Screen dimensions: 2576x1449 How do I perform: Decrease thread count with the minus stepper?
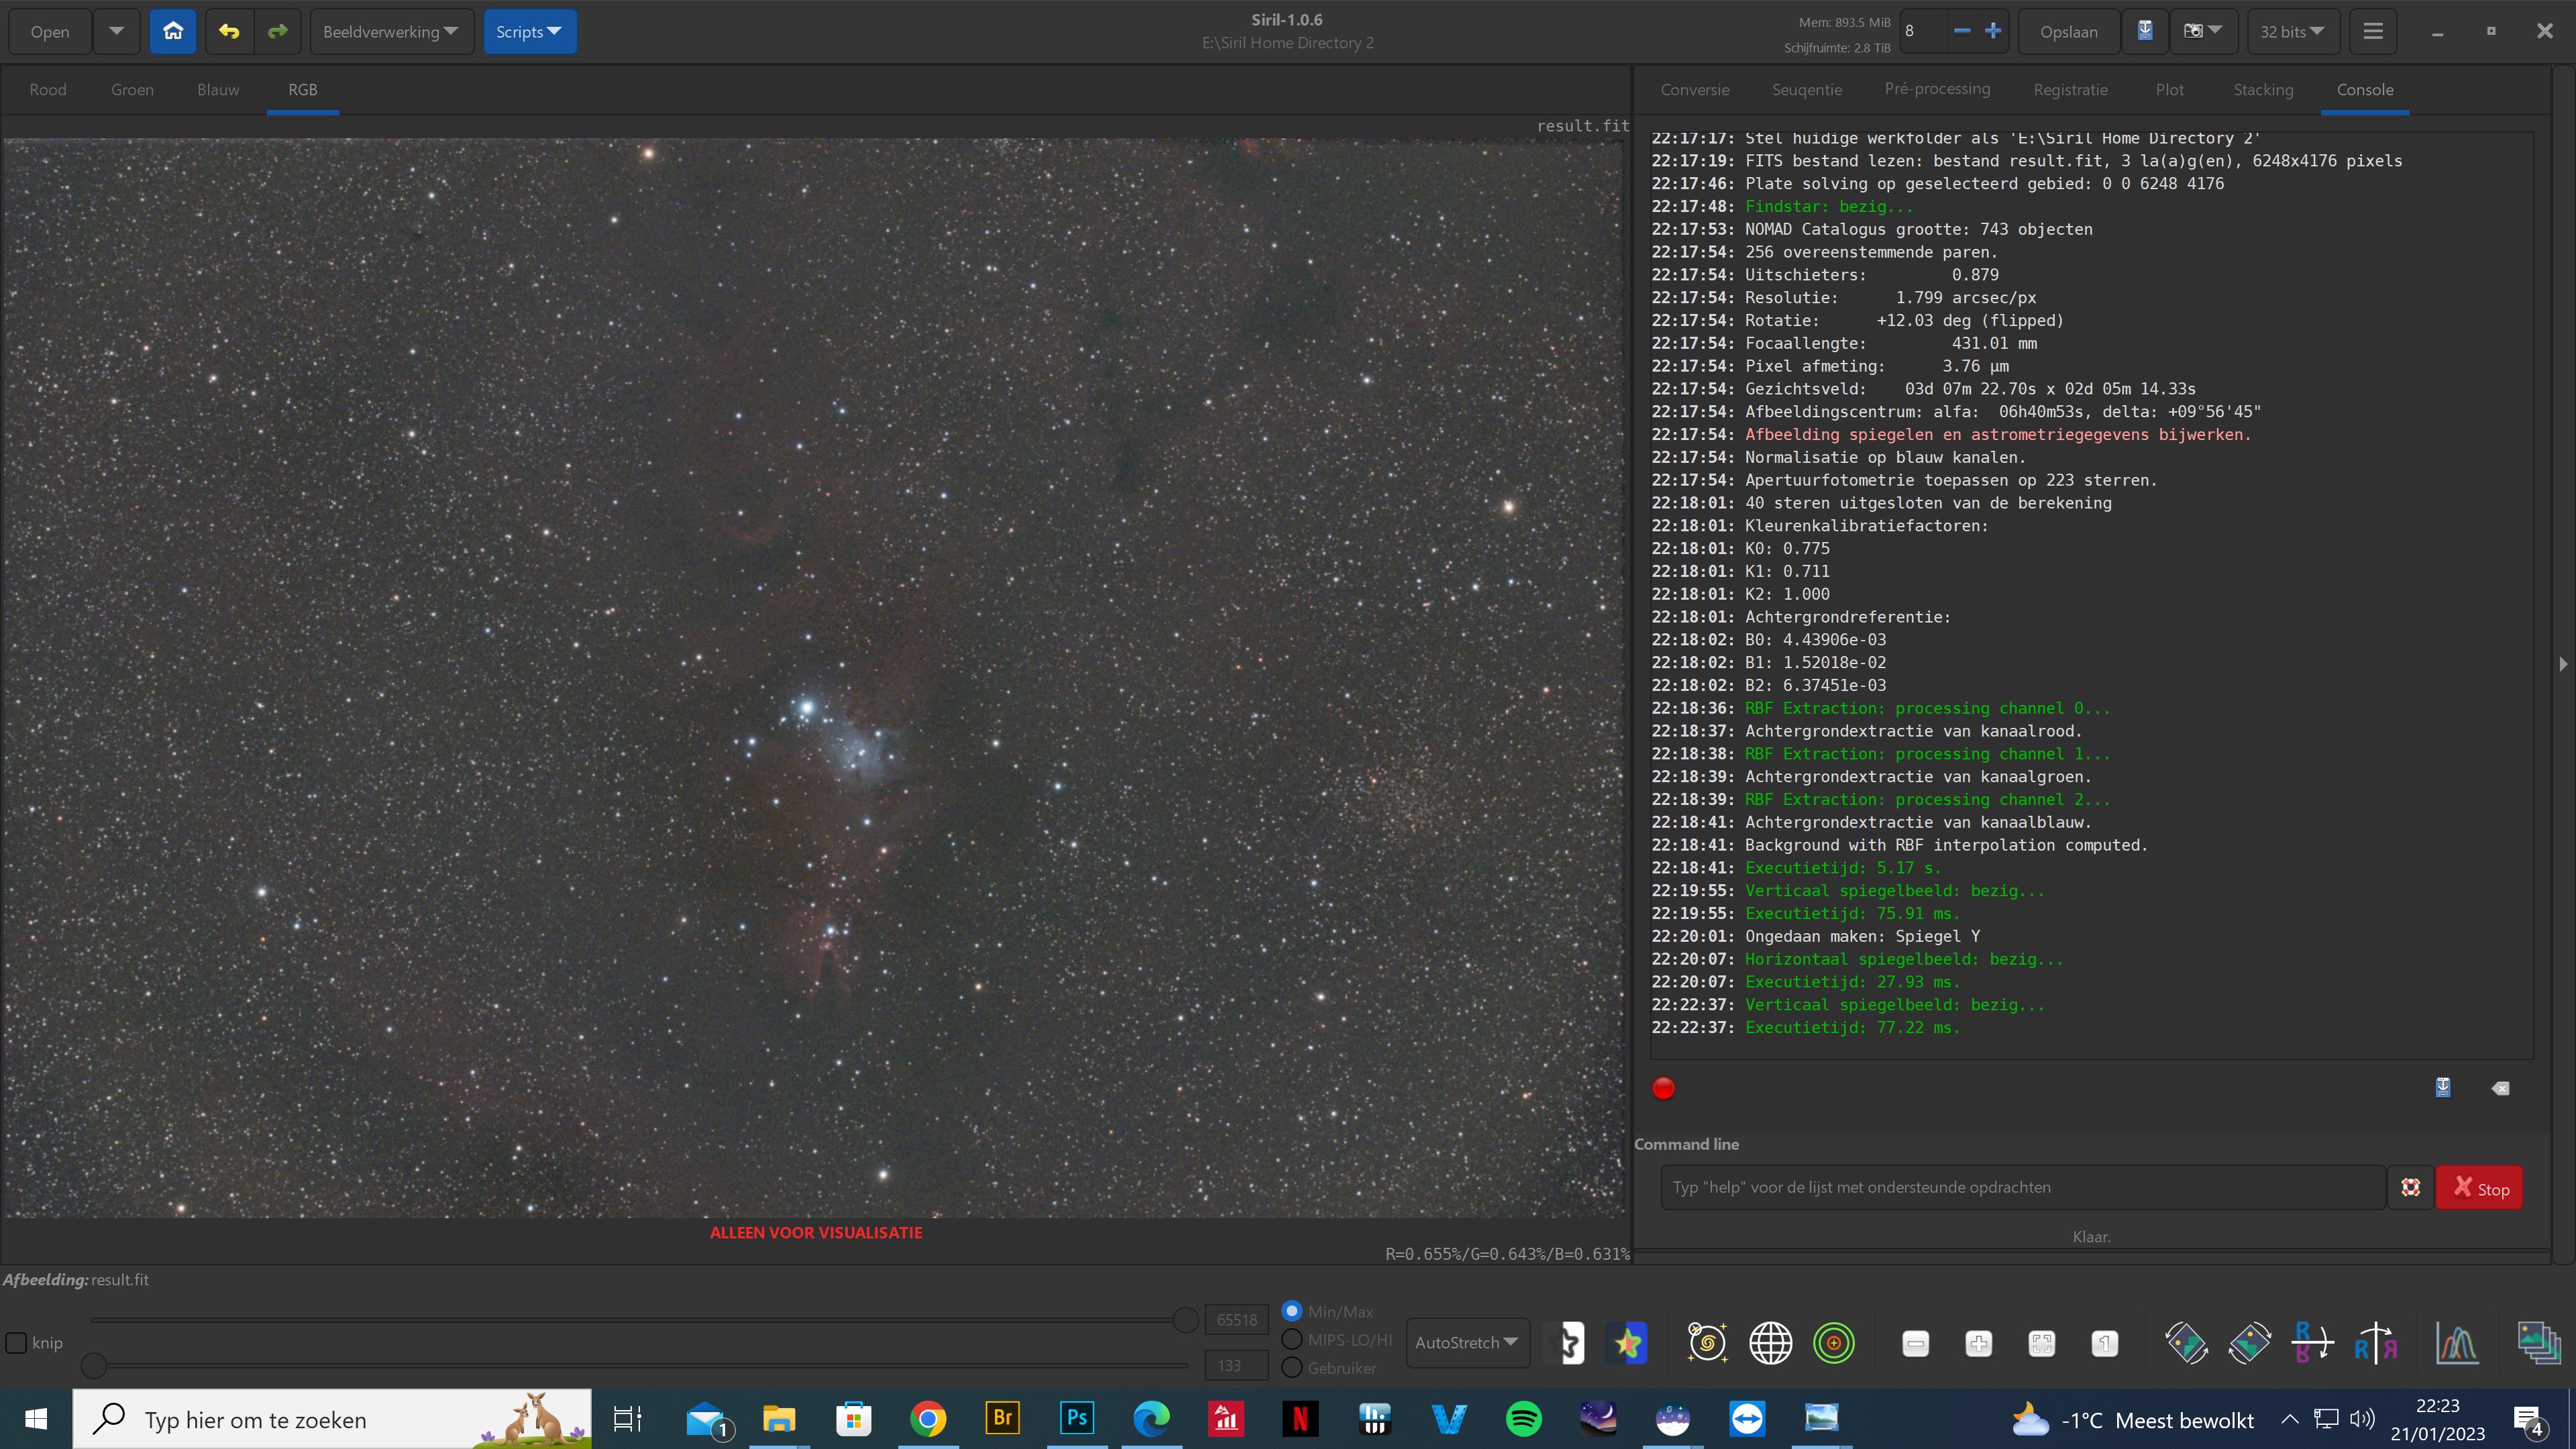click(x=1962, y=31)
